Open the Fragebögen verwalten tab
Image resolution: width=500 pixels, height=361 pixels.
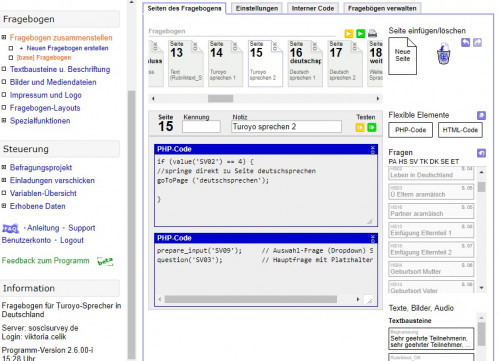382,8
